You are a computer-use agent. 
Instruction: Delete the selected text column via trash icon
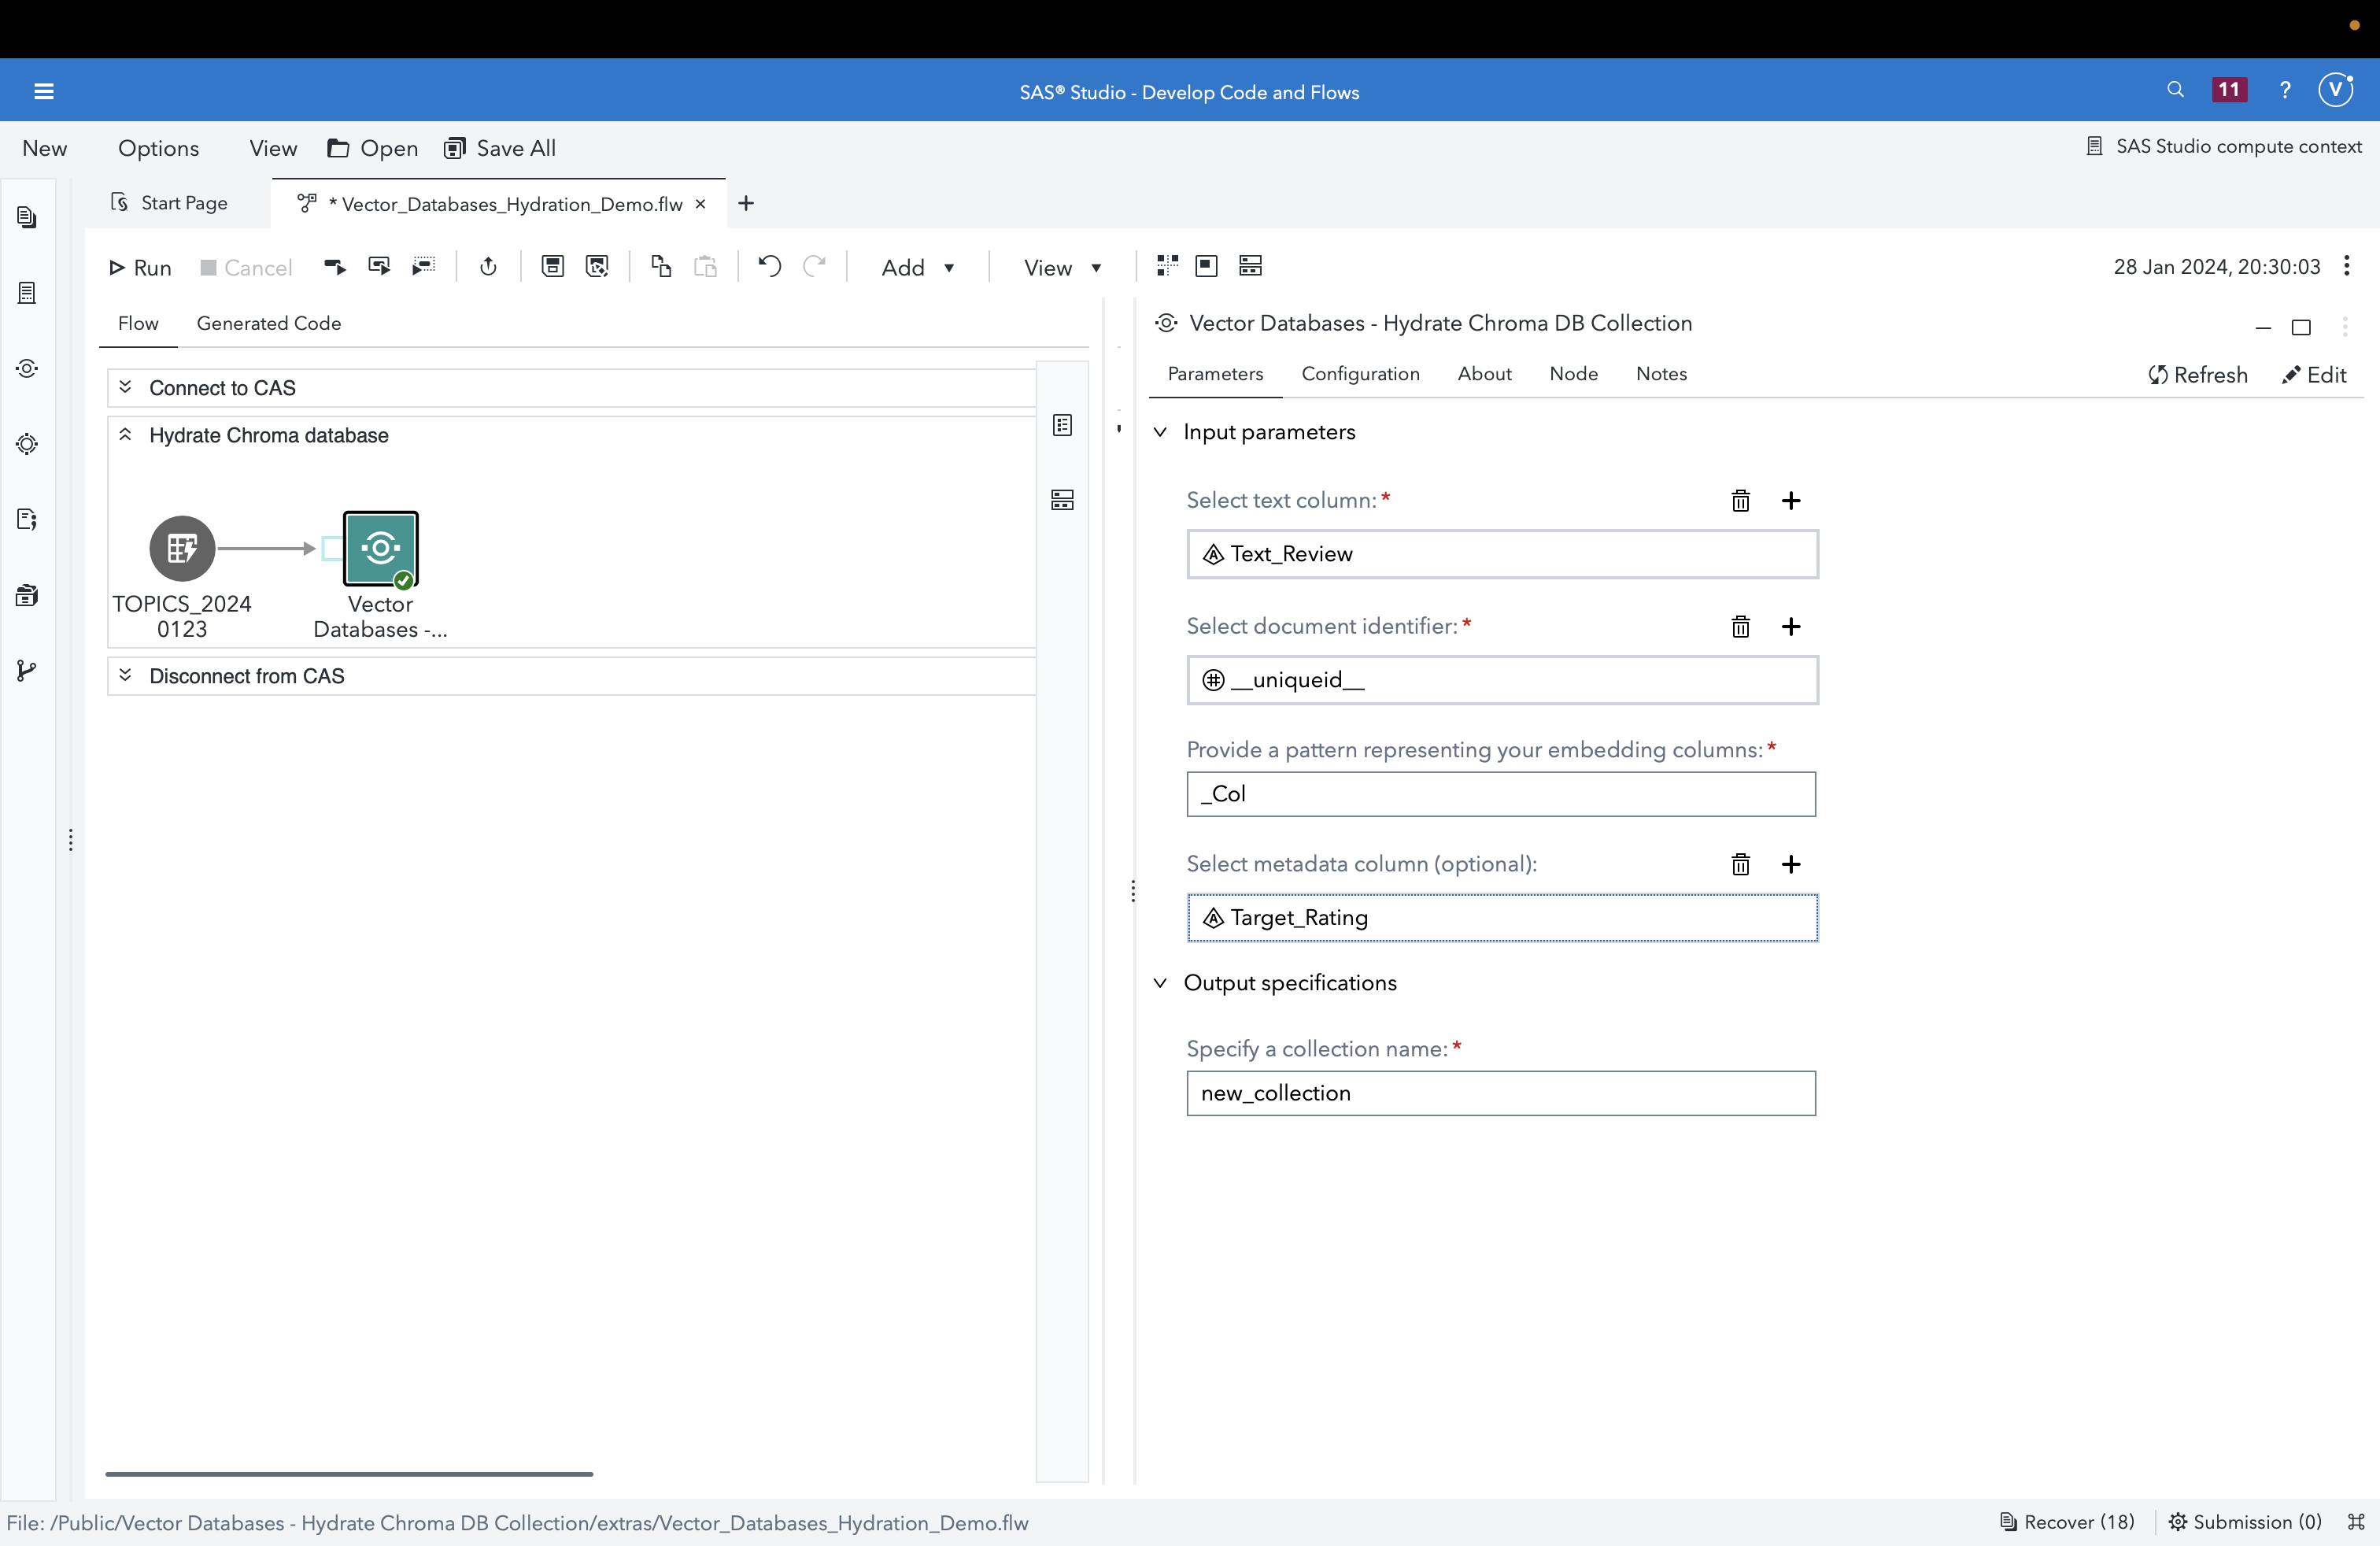[x=1740, y=500]
